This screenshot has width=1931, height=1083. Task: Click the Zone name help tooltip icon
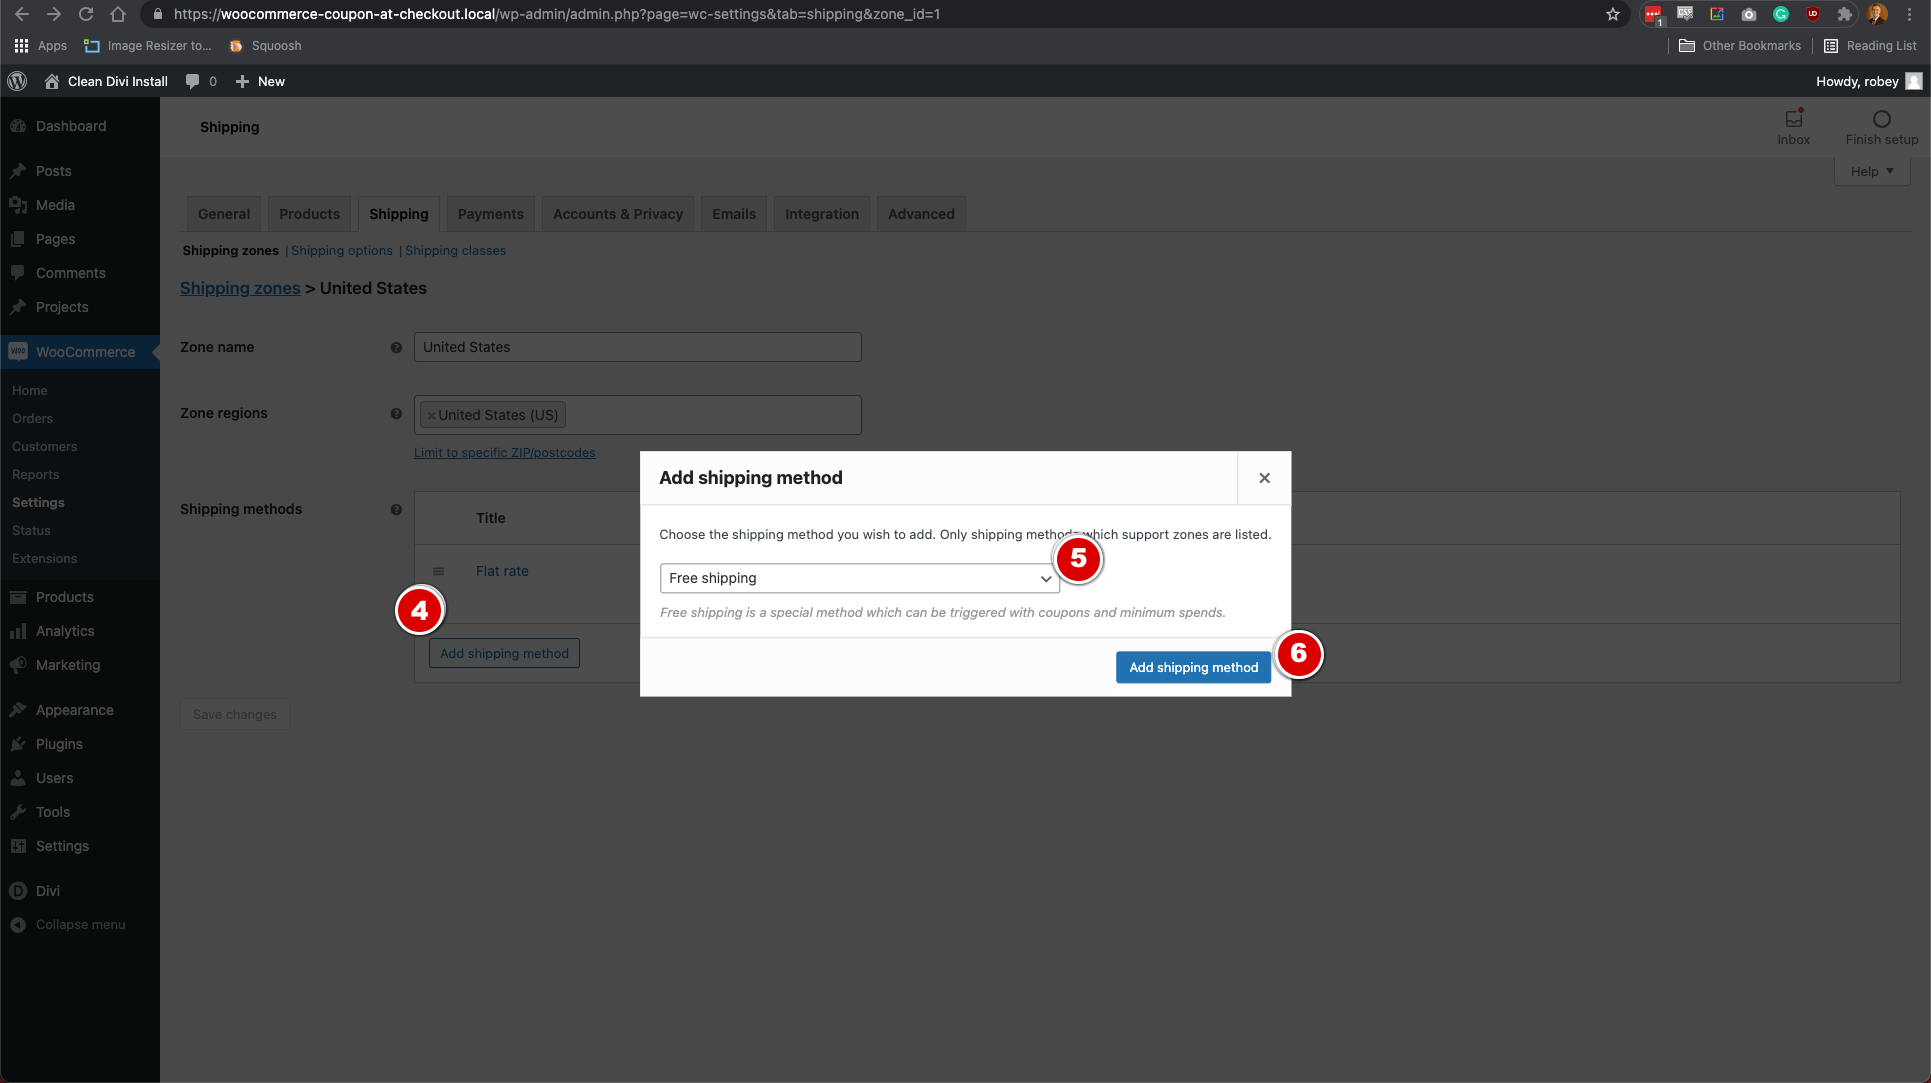[396, 348]
